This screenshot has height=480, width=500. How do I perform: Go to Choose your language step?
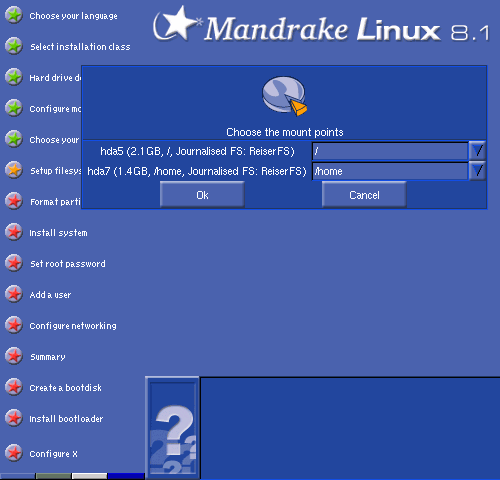point(73,16)
